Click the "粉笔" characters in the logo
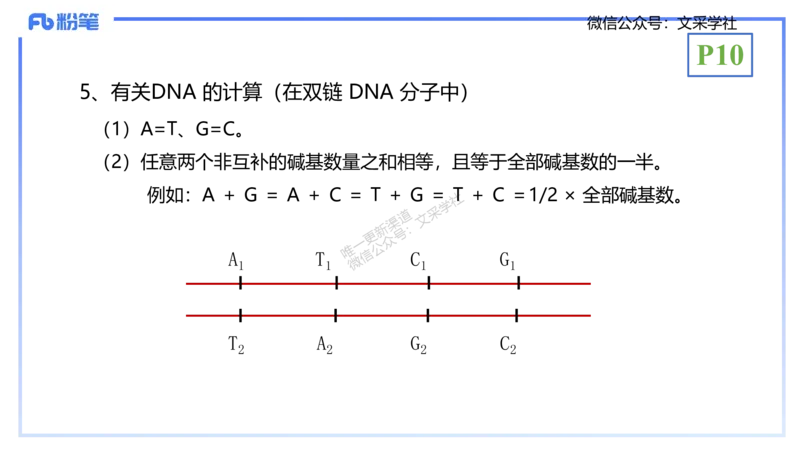The height and width of the screenshot is (450, 800). pyautogui.click(x=79, y=22)
